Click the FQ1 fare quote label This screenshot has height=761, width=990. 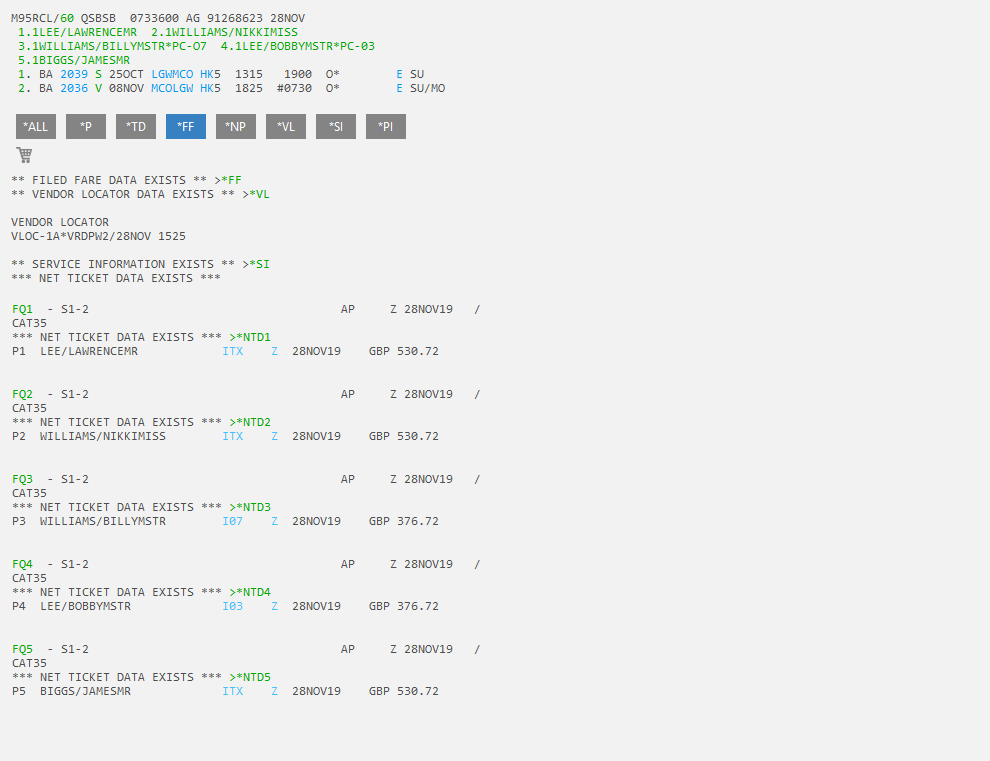pyautogui.click(x=22, y=309)
